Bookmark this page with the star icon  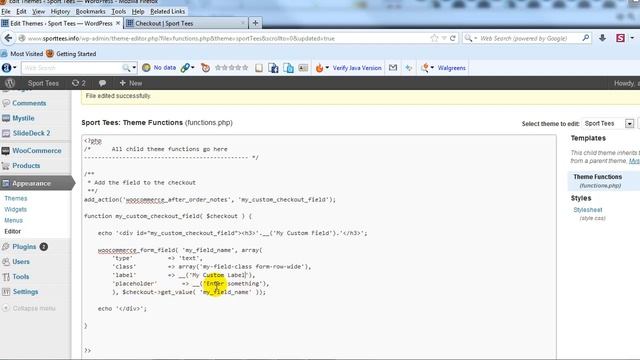coord(434,38)
